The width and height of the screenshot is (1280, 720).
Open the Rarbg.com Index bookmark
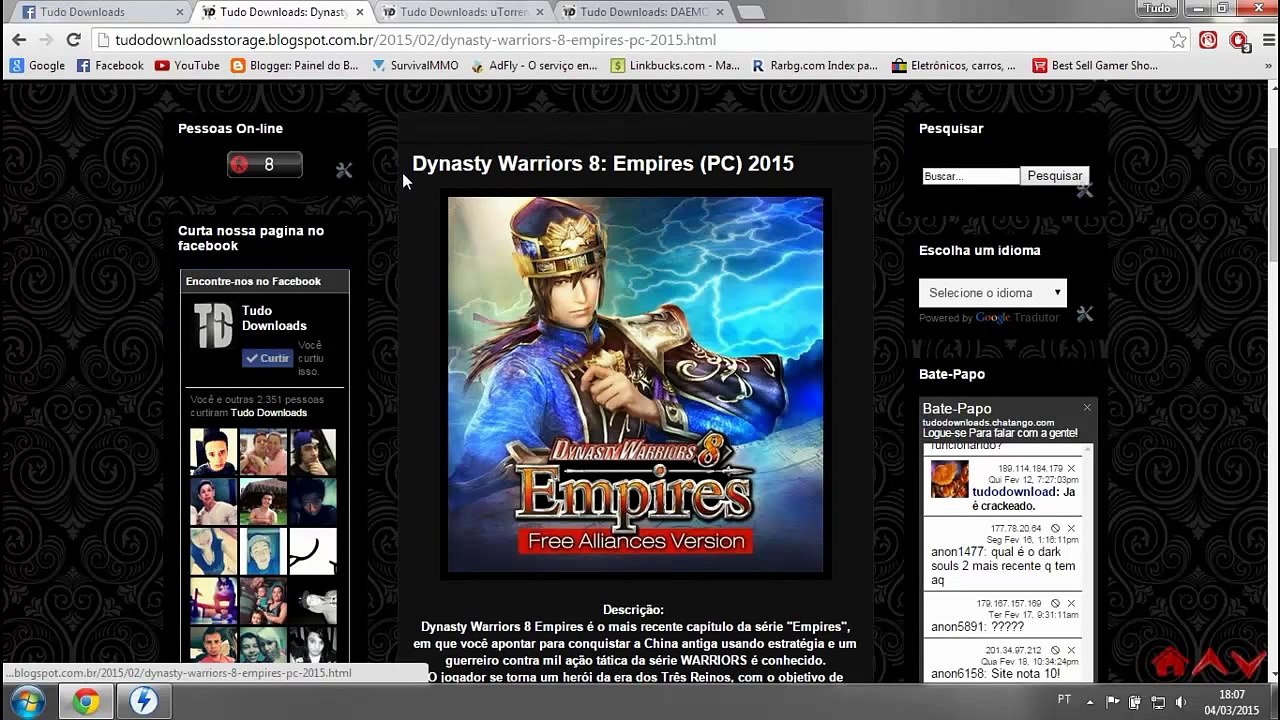click(814, 66)
